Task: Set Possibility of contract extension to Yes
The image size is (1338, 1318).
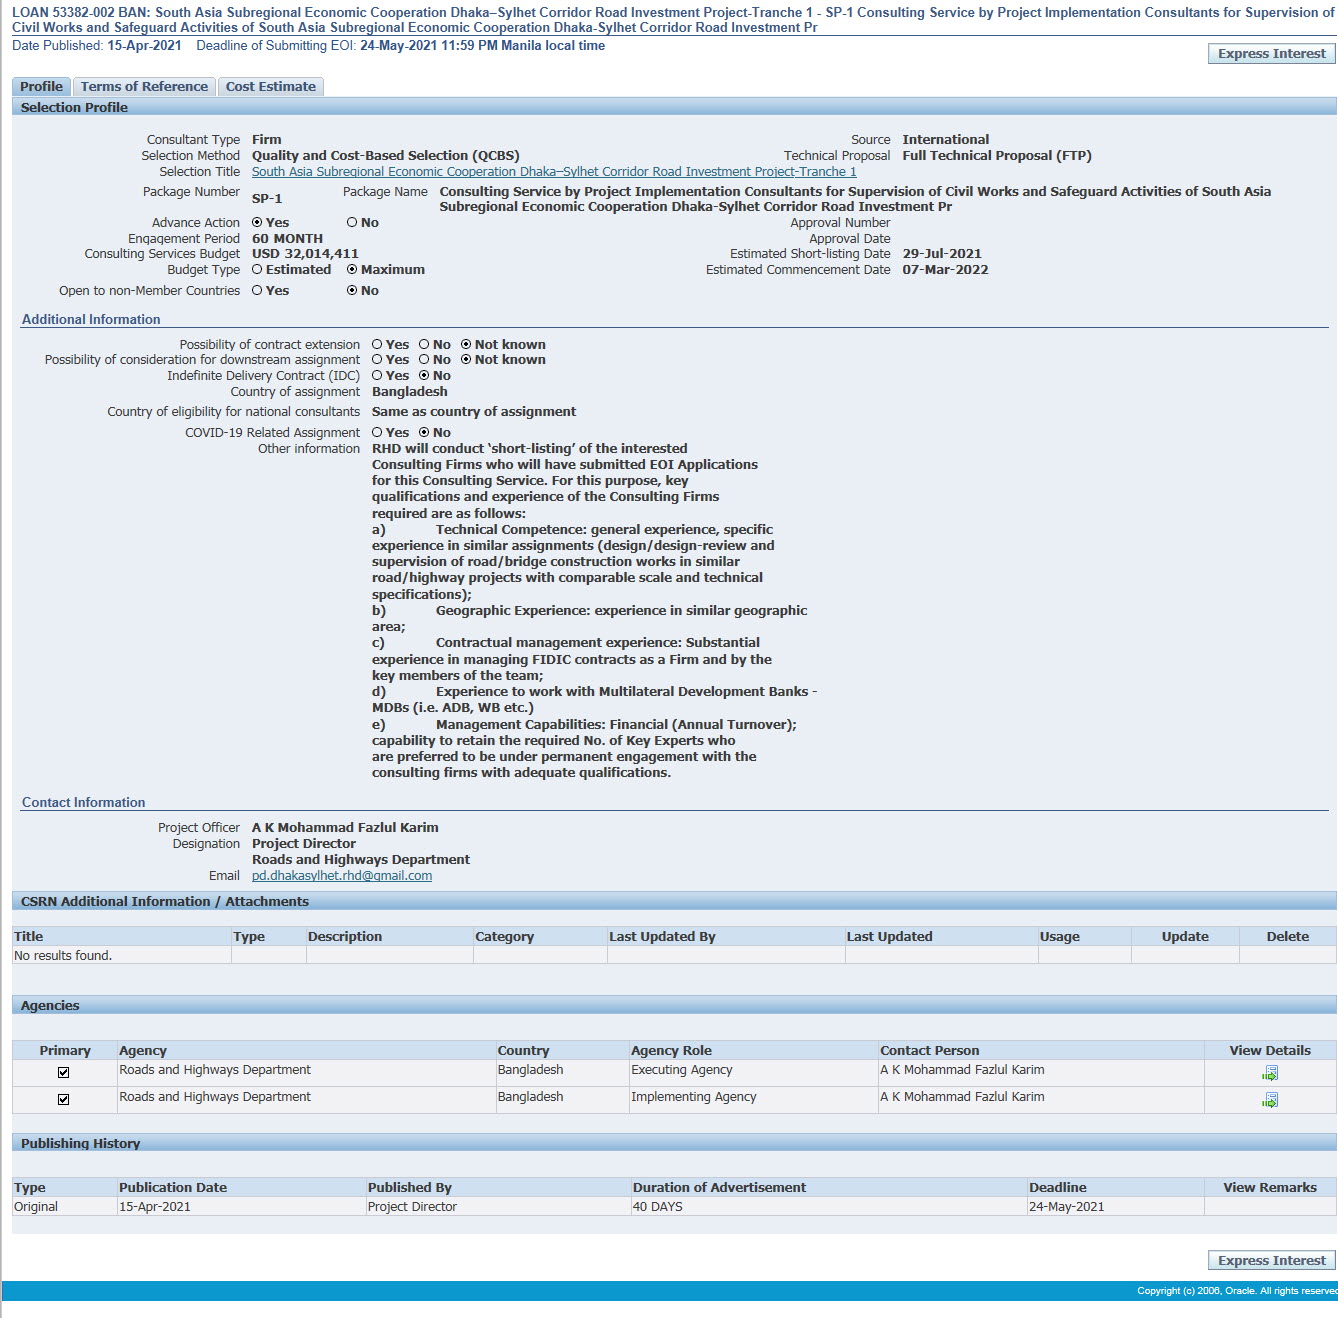Action: coord(377,345)
